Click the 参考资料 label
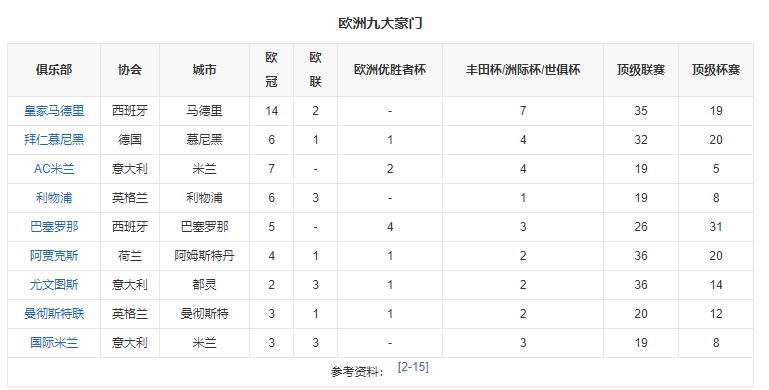769x390 pixels. point(357,372)
